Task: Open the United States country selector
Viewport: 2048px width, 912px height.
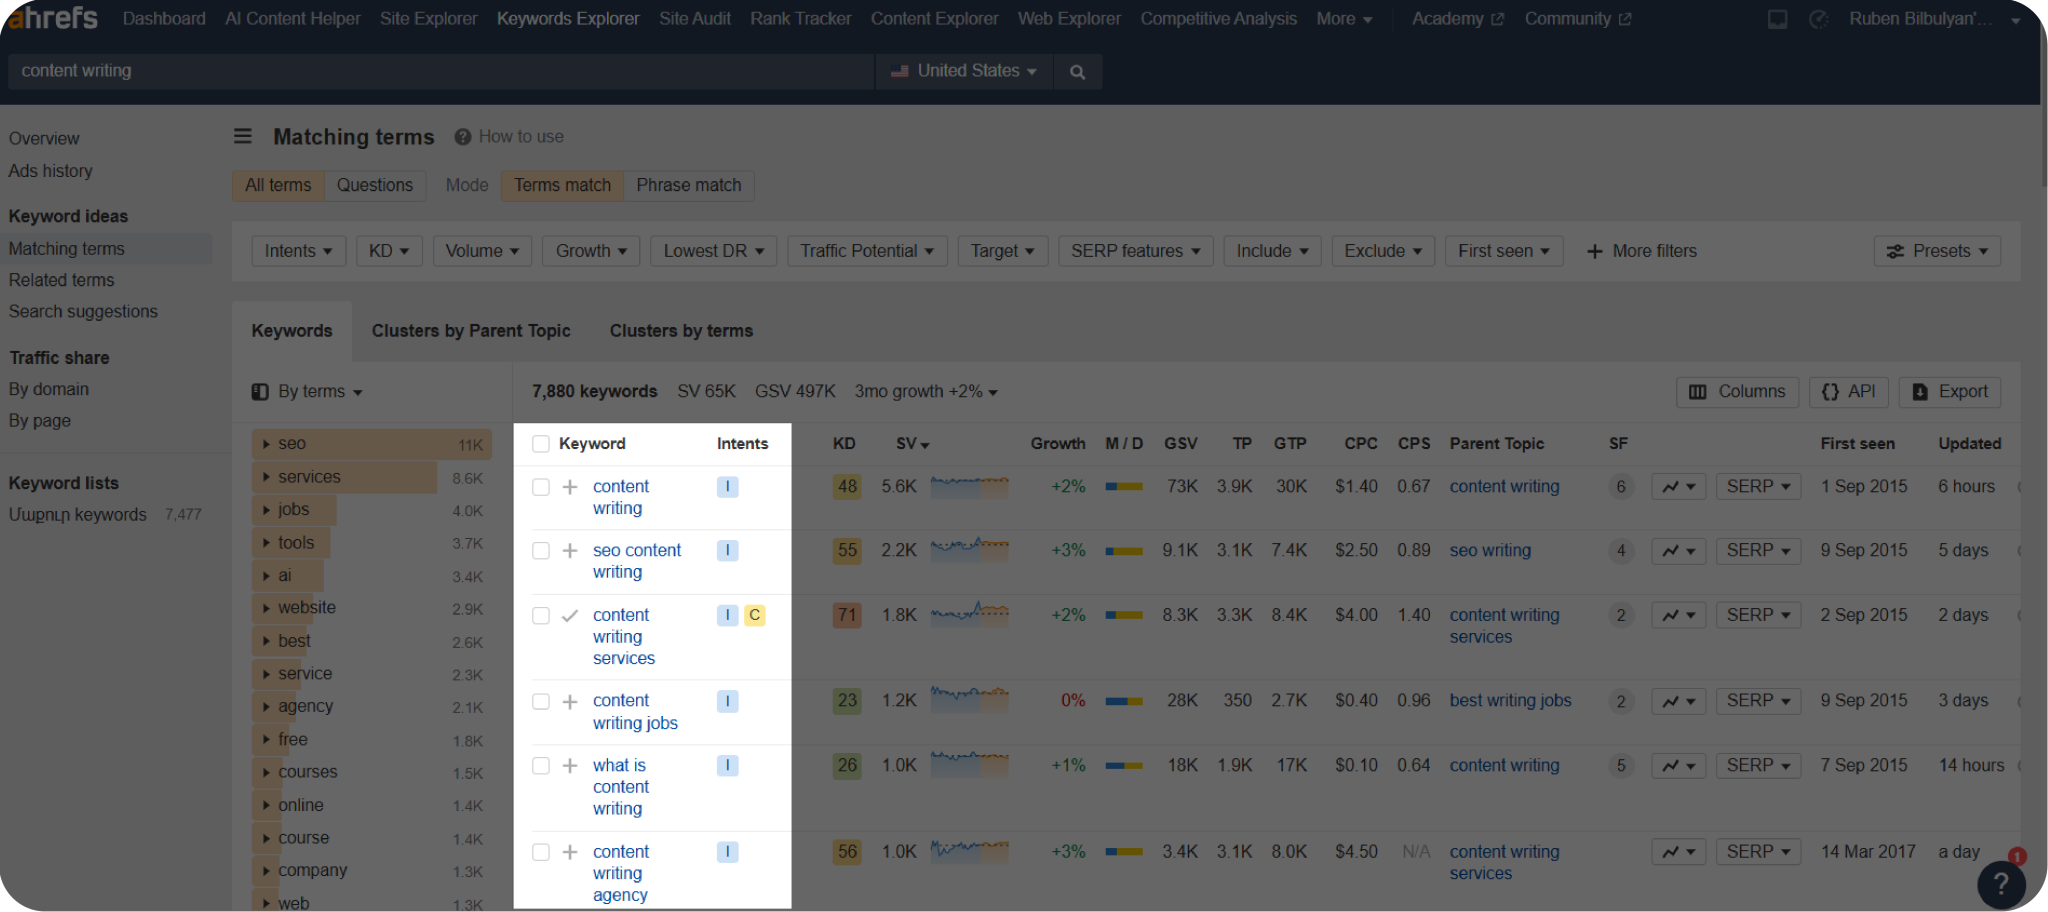Action: 962,71
